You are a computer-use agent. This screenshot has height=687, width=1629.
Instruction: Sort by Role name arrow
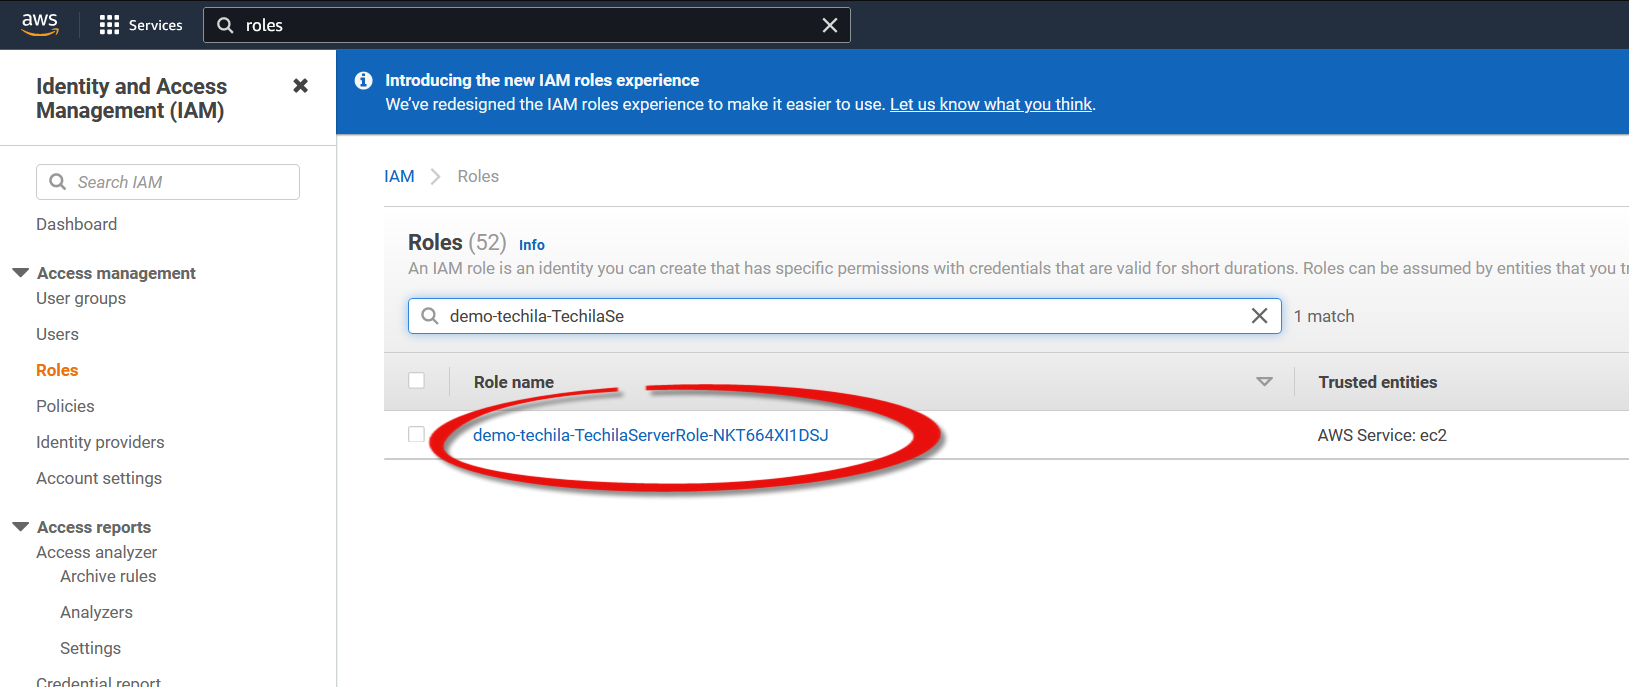[x=1264, y=382]
